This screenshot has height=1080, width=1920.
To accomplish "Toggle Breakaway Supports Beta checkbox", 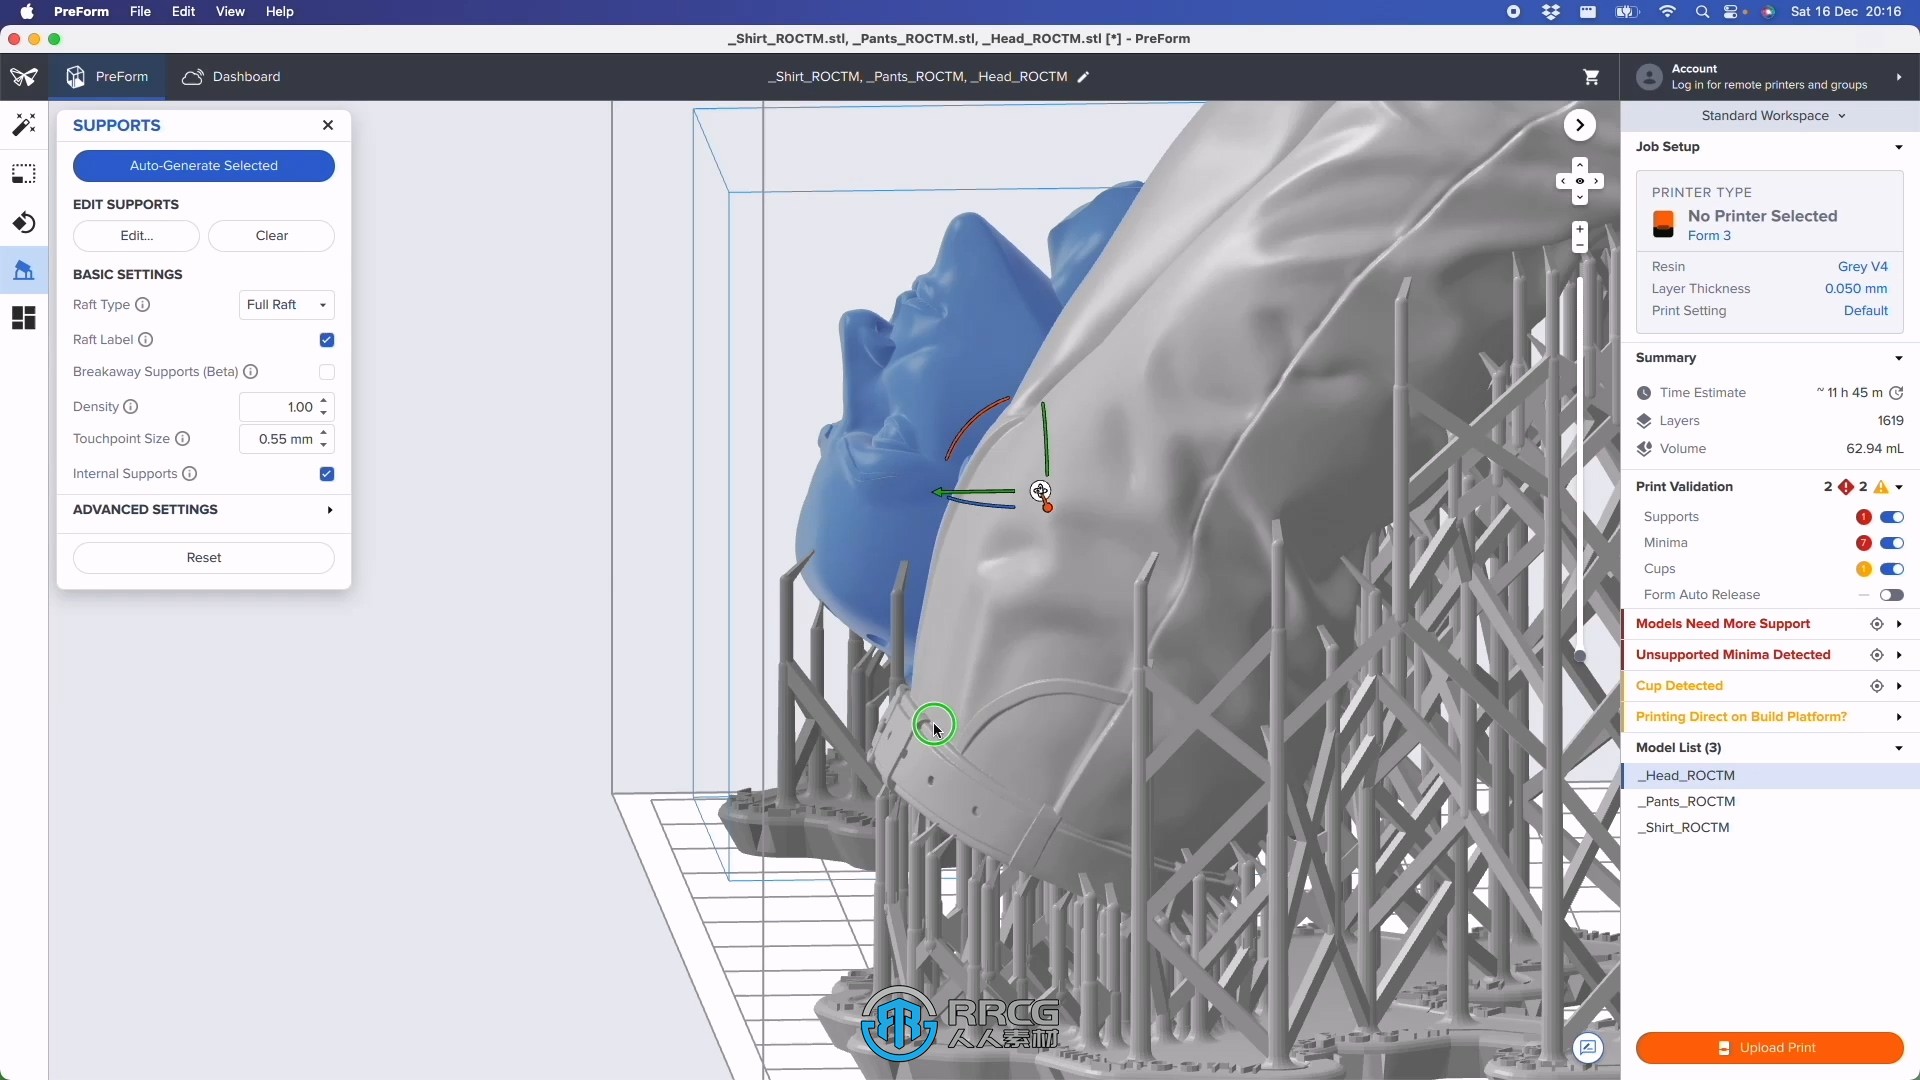I will pyautogui.click(x=326, y=371).
